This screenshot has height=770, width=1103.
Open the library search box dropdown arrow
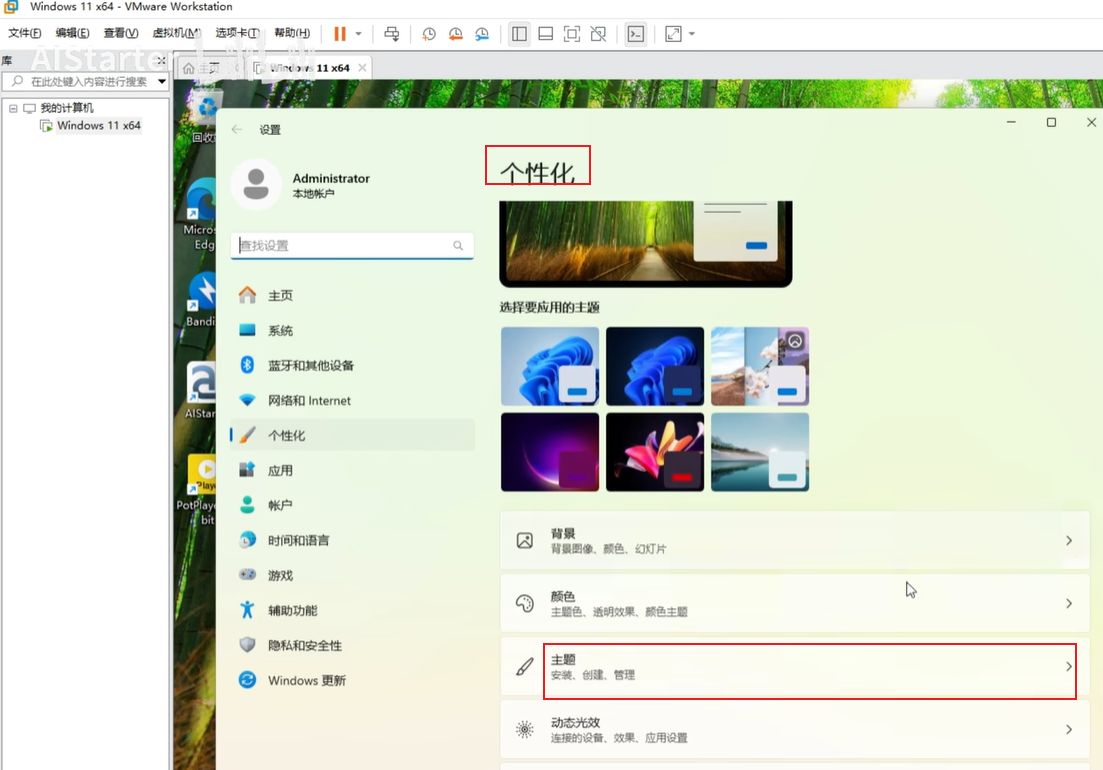[x=162, y=81]
